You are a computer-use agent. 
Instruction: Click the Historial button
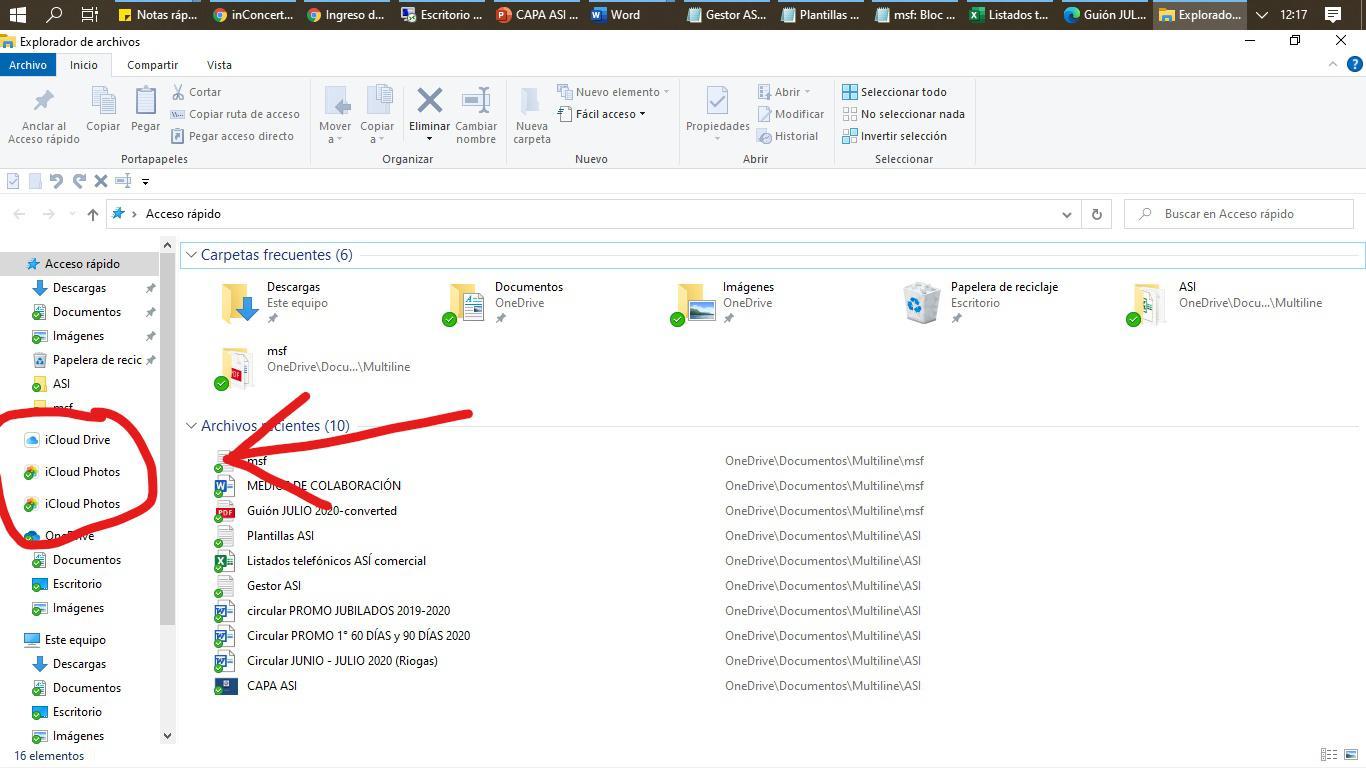pyautogui.click(x=791, y=136)
